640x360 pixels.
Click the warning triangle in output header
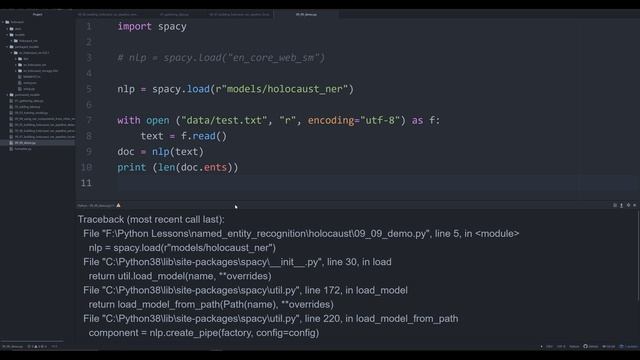point(118,205)
